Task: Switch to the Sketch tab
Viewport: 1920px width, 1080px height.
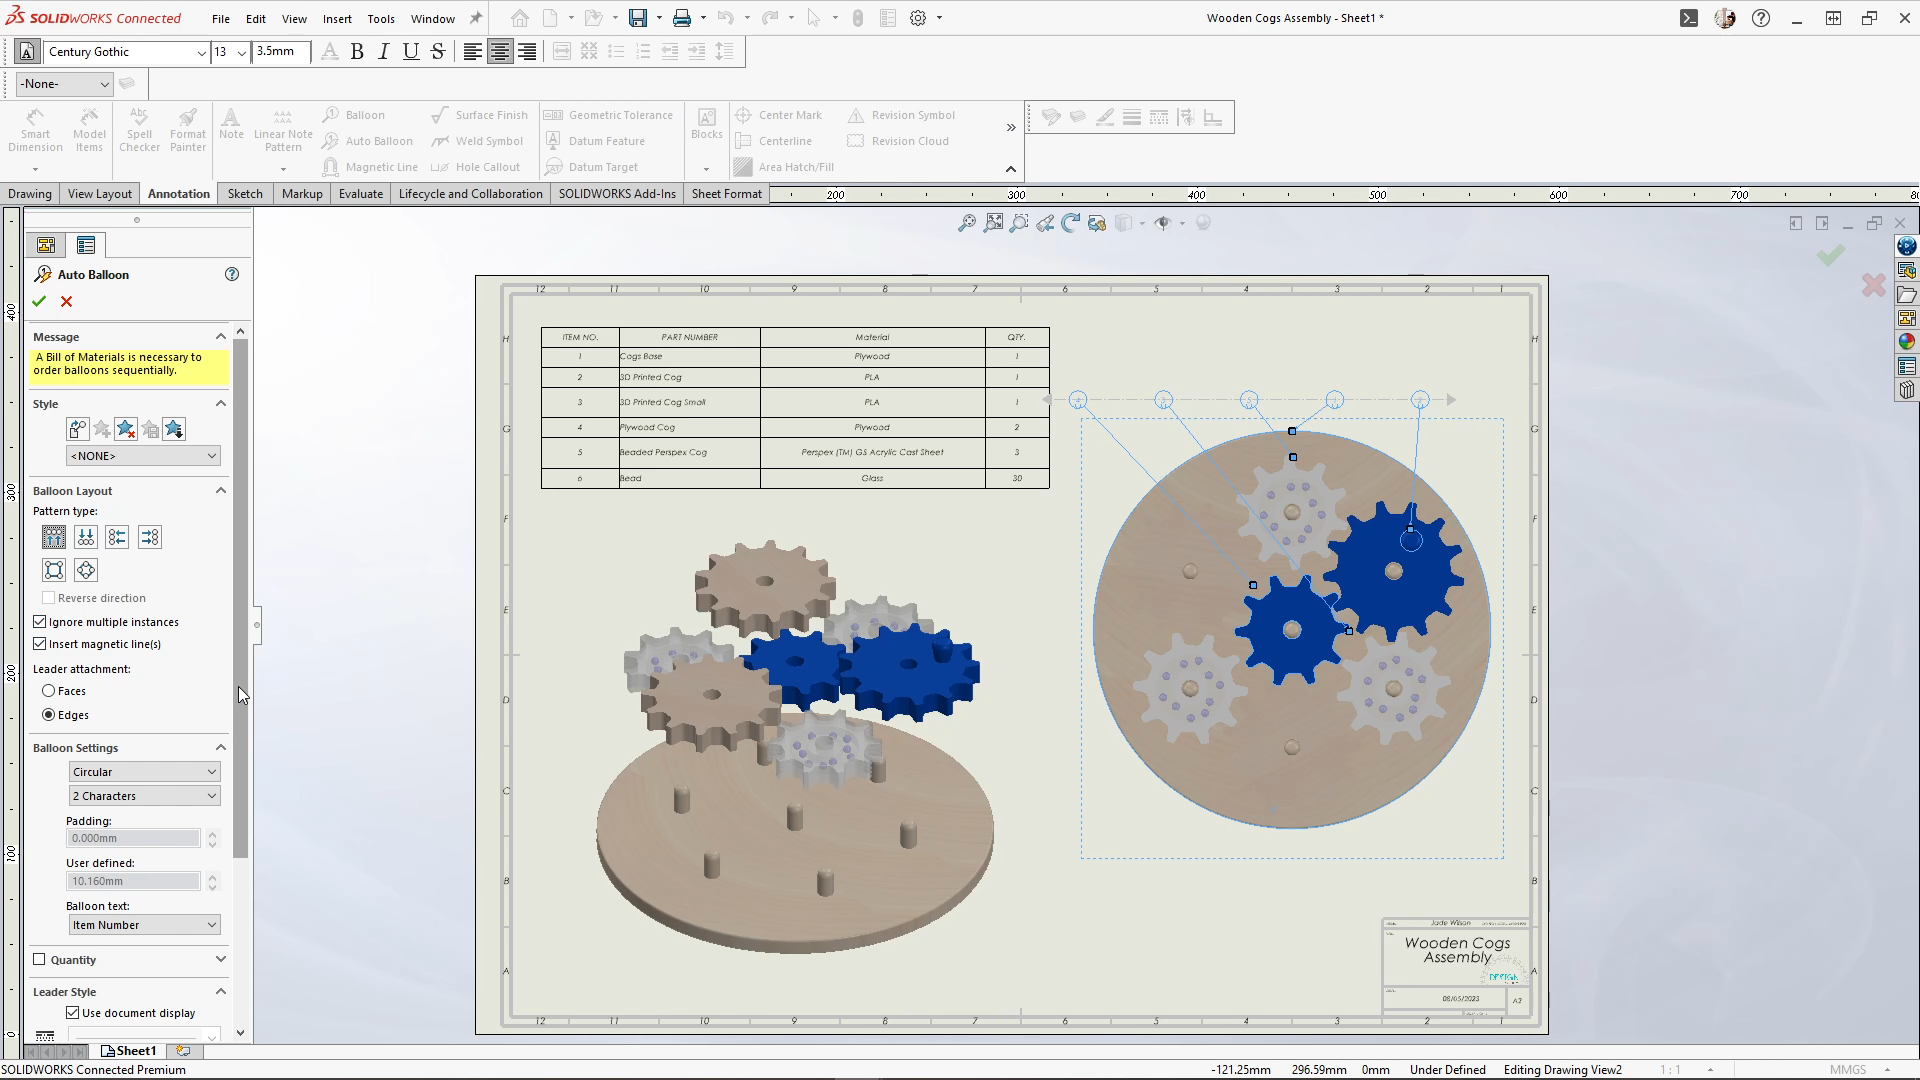Action: pyautogui.click(x=245, y=194)
